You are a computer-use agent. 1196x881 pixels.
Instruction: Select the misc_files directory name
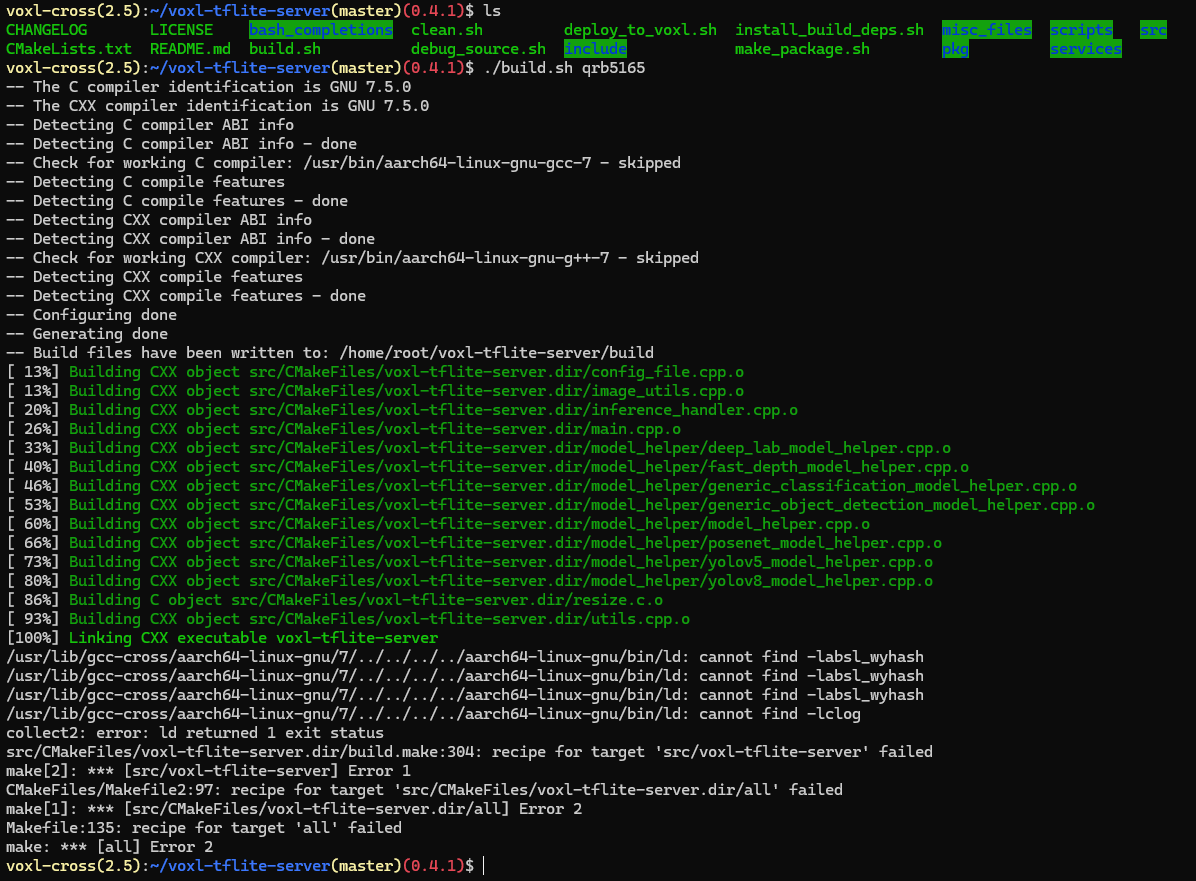[987, 30]
